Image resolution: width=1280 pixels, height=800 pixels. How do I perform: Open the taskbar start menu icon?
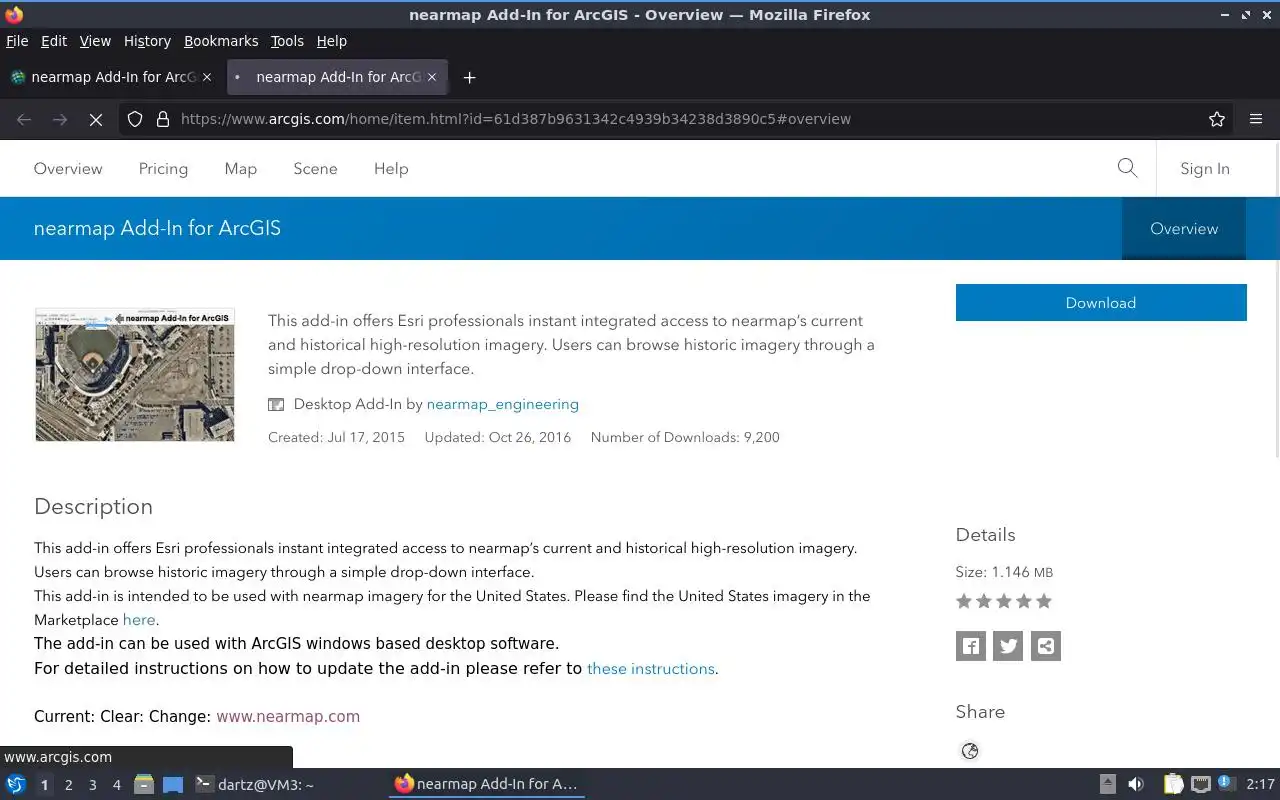click(x=16, y=784)
